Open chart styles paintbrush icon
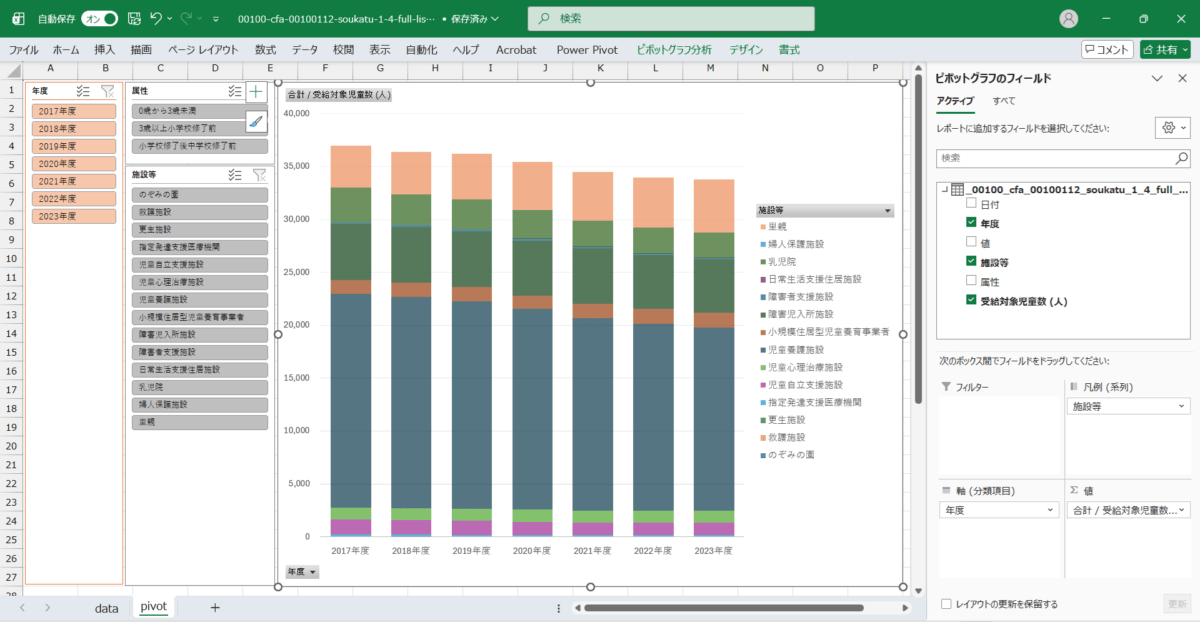The image size is (1200, 622). (x=256, y=122)
